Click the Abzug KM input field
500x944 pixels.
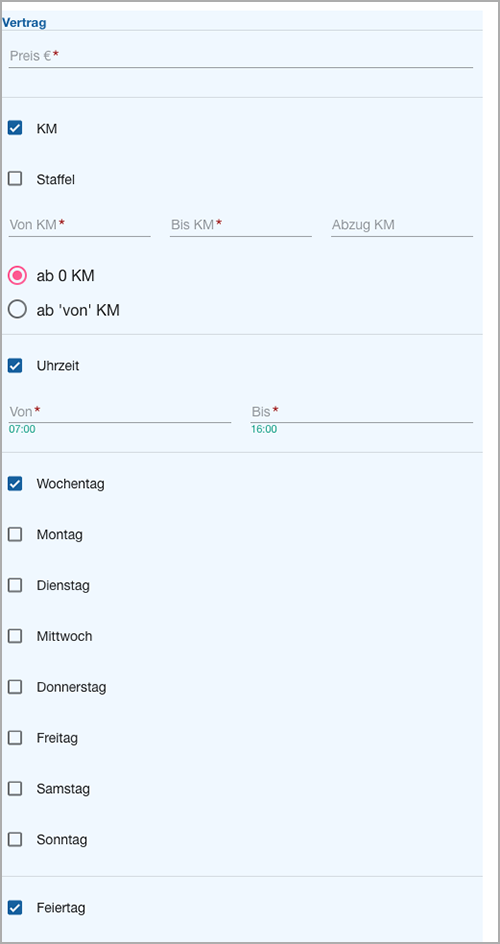pos(402,225)
